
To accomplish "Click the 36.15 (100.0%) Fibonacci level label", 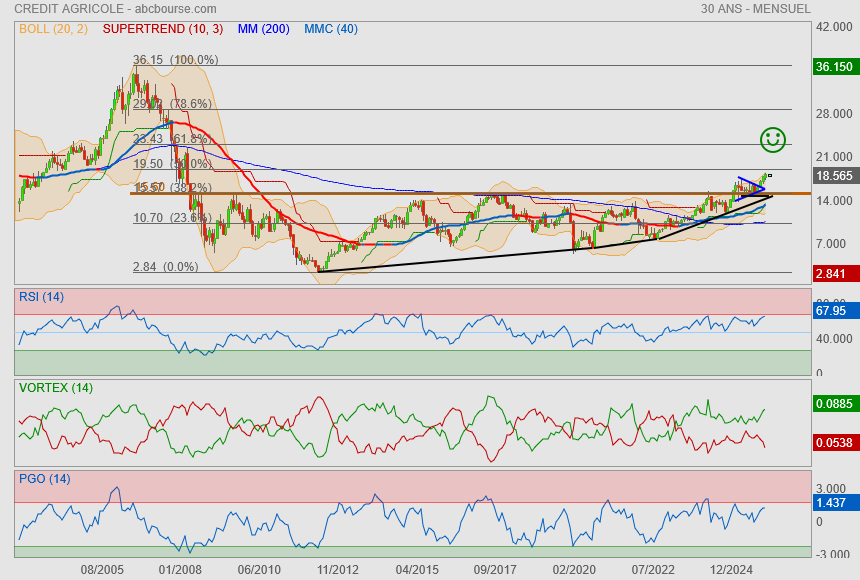I will [x=176, y=60].
